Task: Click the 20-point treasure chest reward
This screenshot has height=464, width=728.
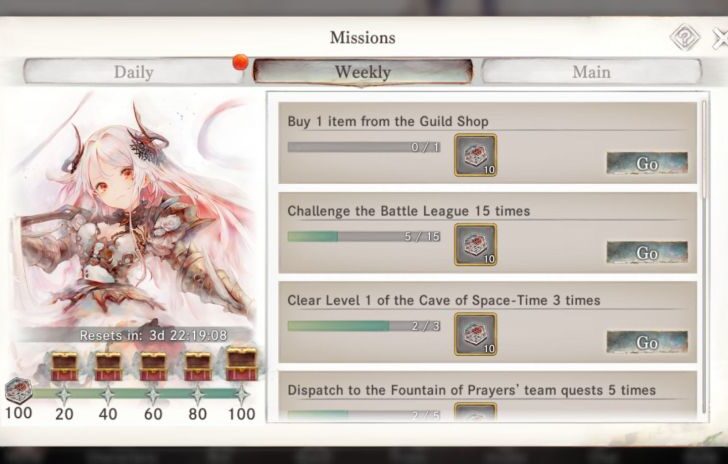Action: click(65, 366)
